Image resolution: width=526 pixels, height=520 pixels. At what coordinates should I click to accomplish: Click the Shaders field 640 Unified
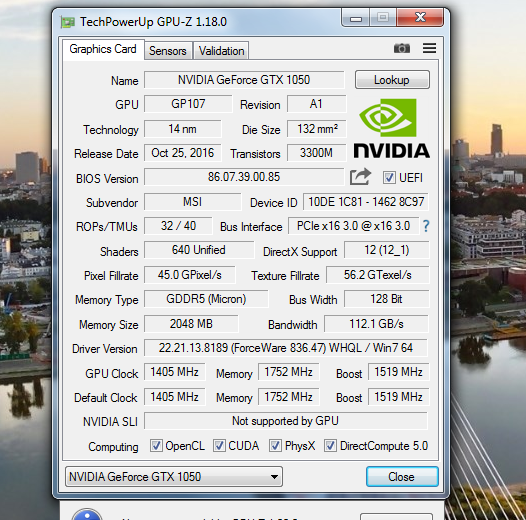pos(199,250)
